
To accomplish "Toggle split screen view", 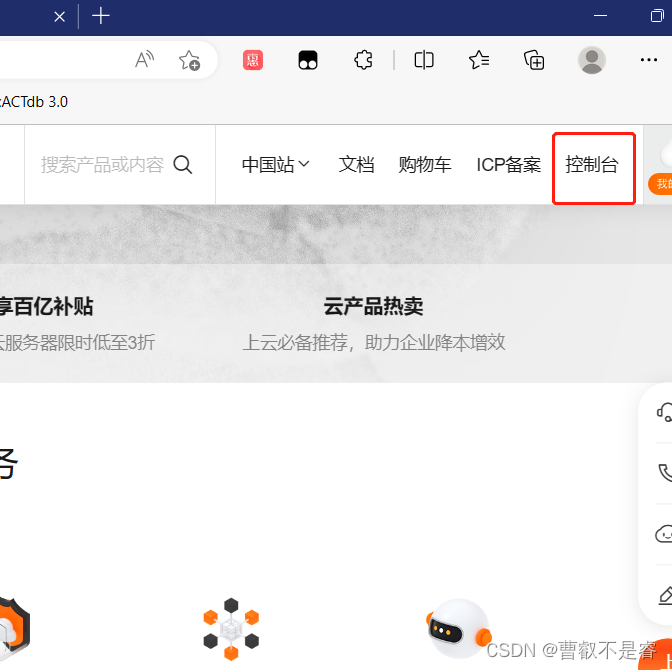I will [424, 60].
